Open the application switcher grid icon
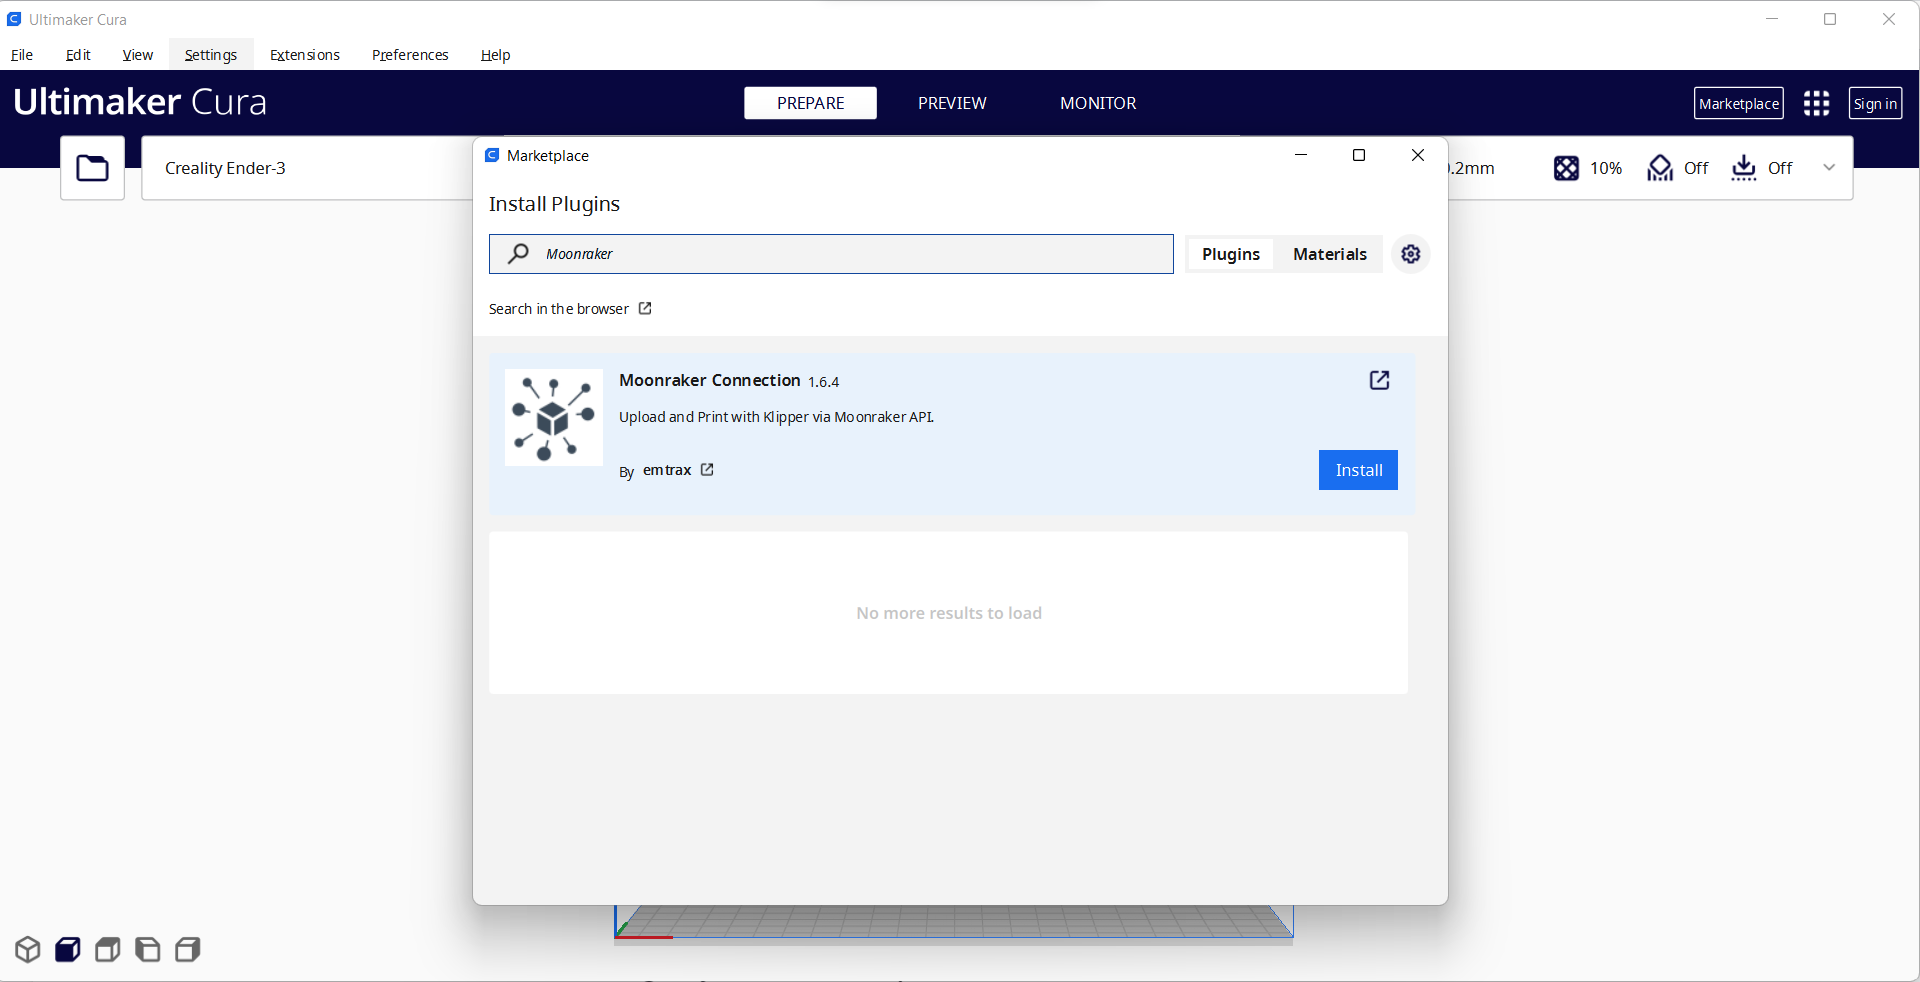This screenshot has height=982, width=1920. click(x=1816, y=103)
